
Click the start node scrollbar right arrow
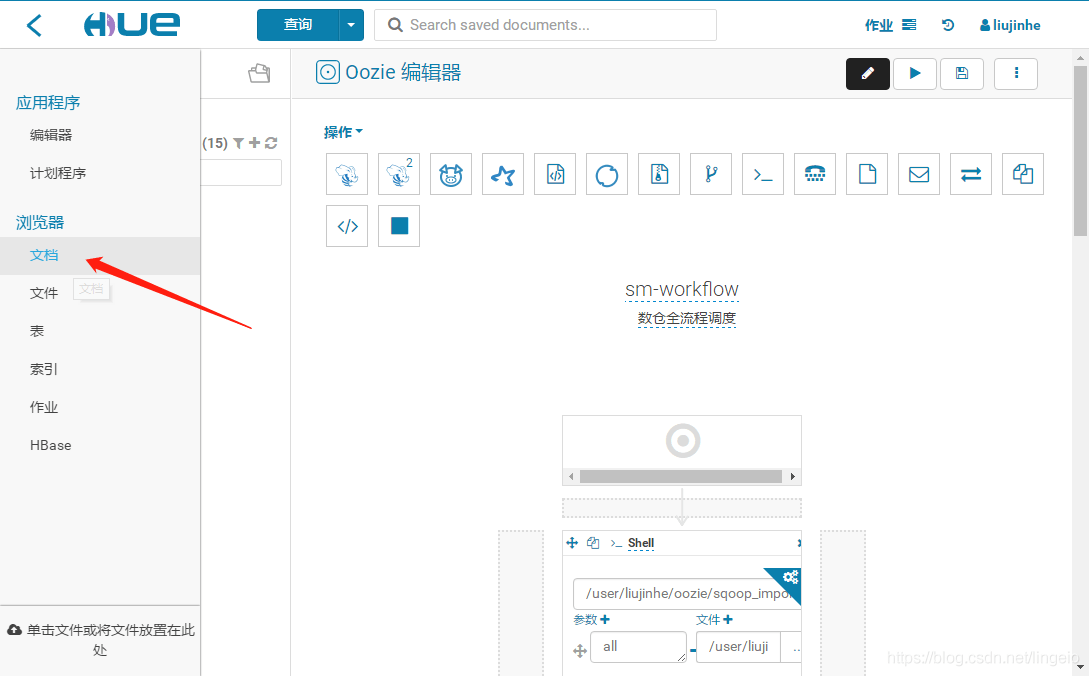click(792, 477)
